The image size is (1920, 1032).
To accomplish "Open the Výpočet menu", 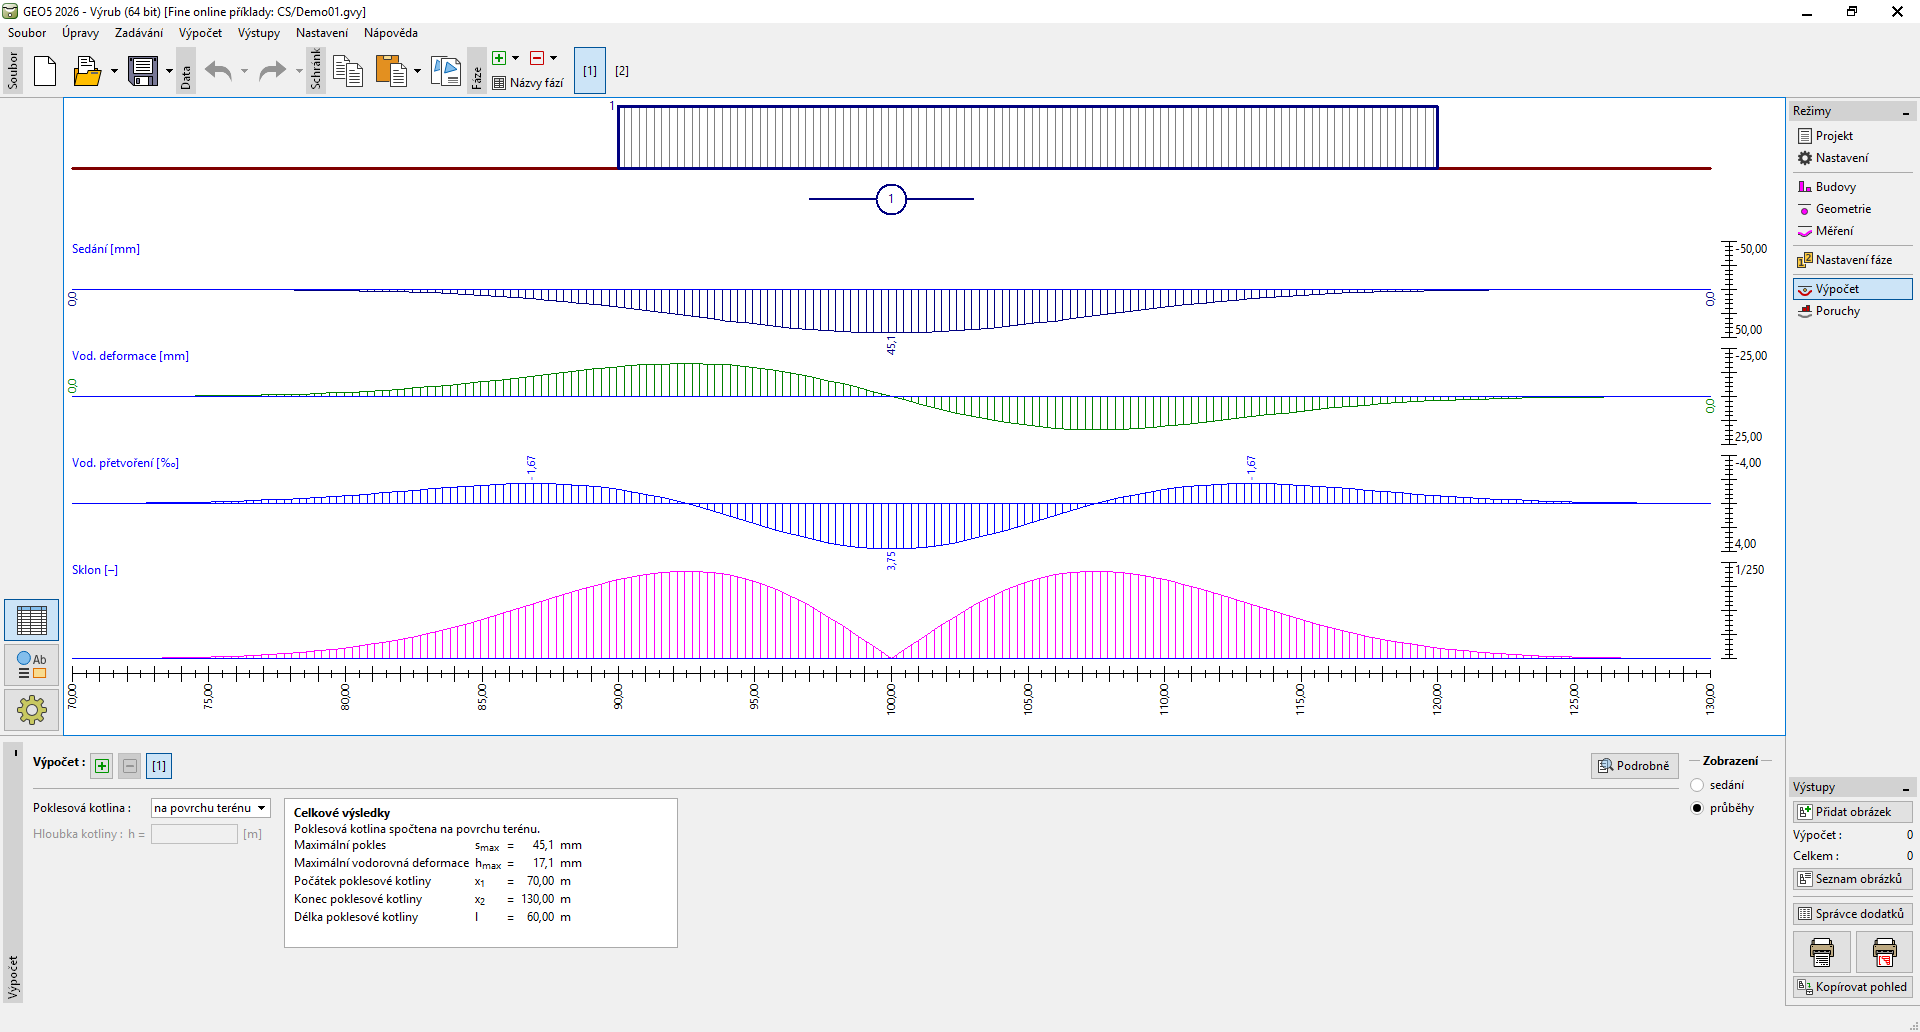I will pyautogui.click(x=200, y=33).
